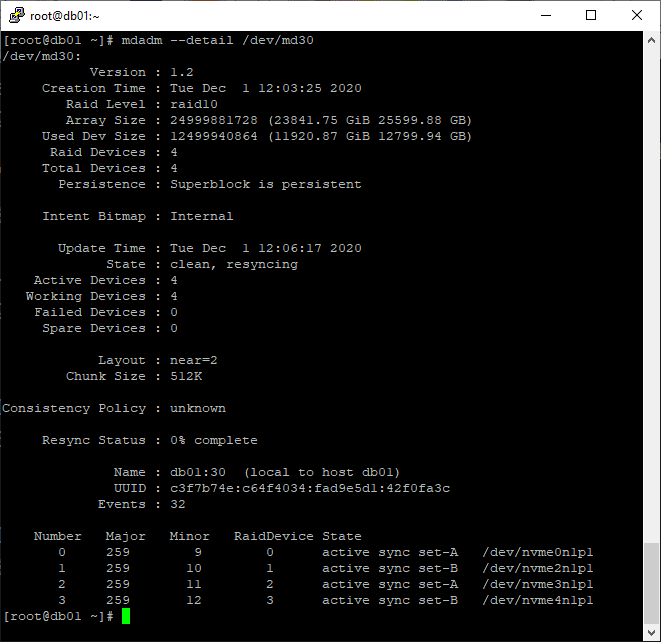Click 'active sync set-B' for nvme4n1p1
661x642 pixels.
[390, 600]
